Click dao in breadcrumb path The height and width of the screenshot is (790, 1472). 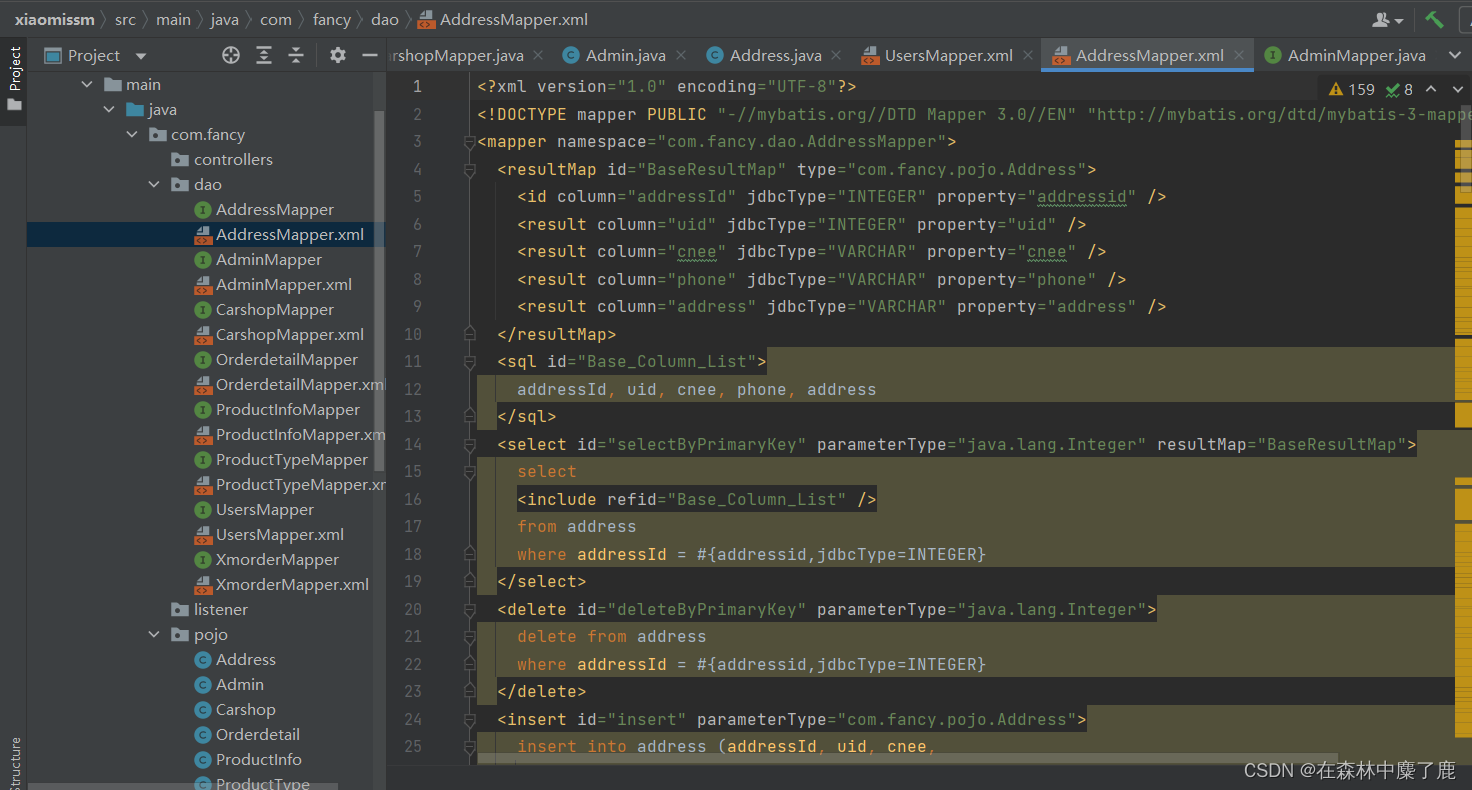385,20
